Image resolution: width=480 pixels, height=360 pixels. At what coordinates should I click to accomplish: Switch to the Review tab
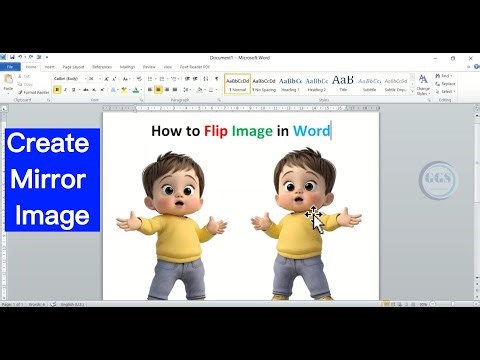(149, 67)
